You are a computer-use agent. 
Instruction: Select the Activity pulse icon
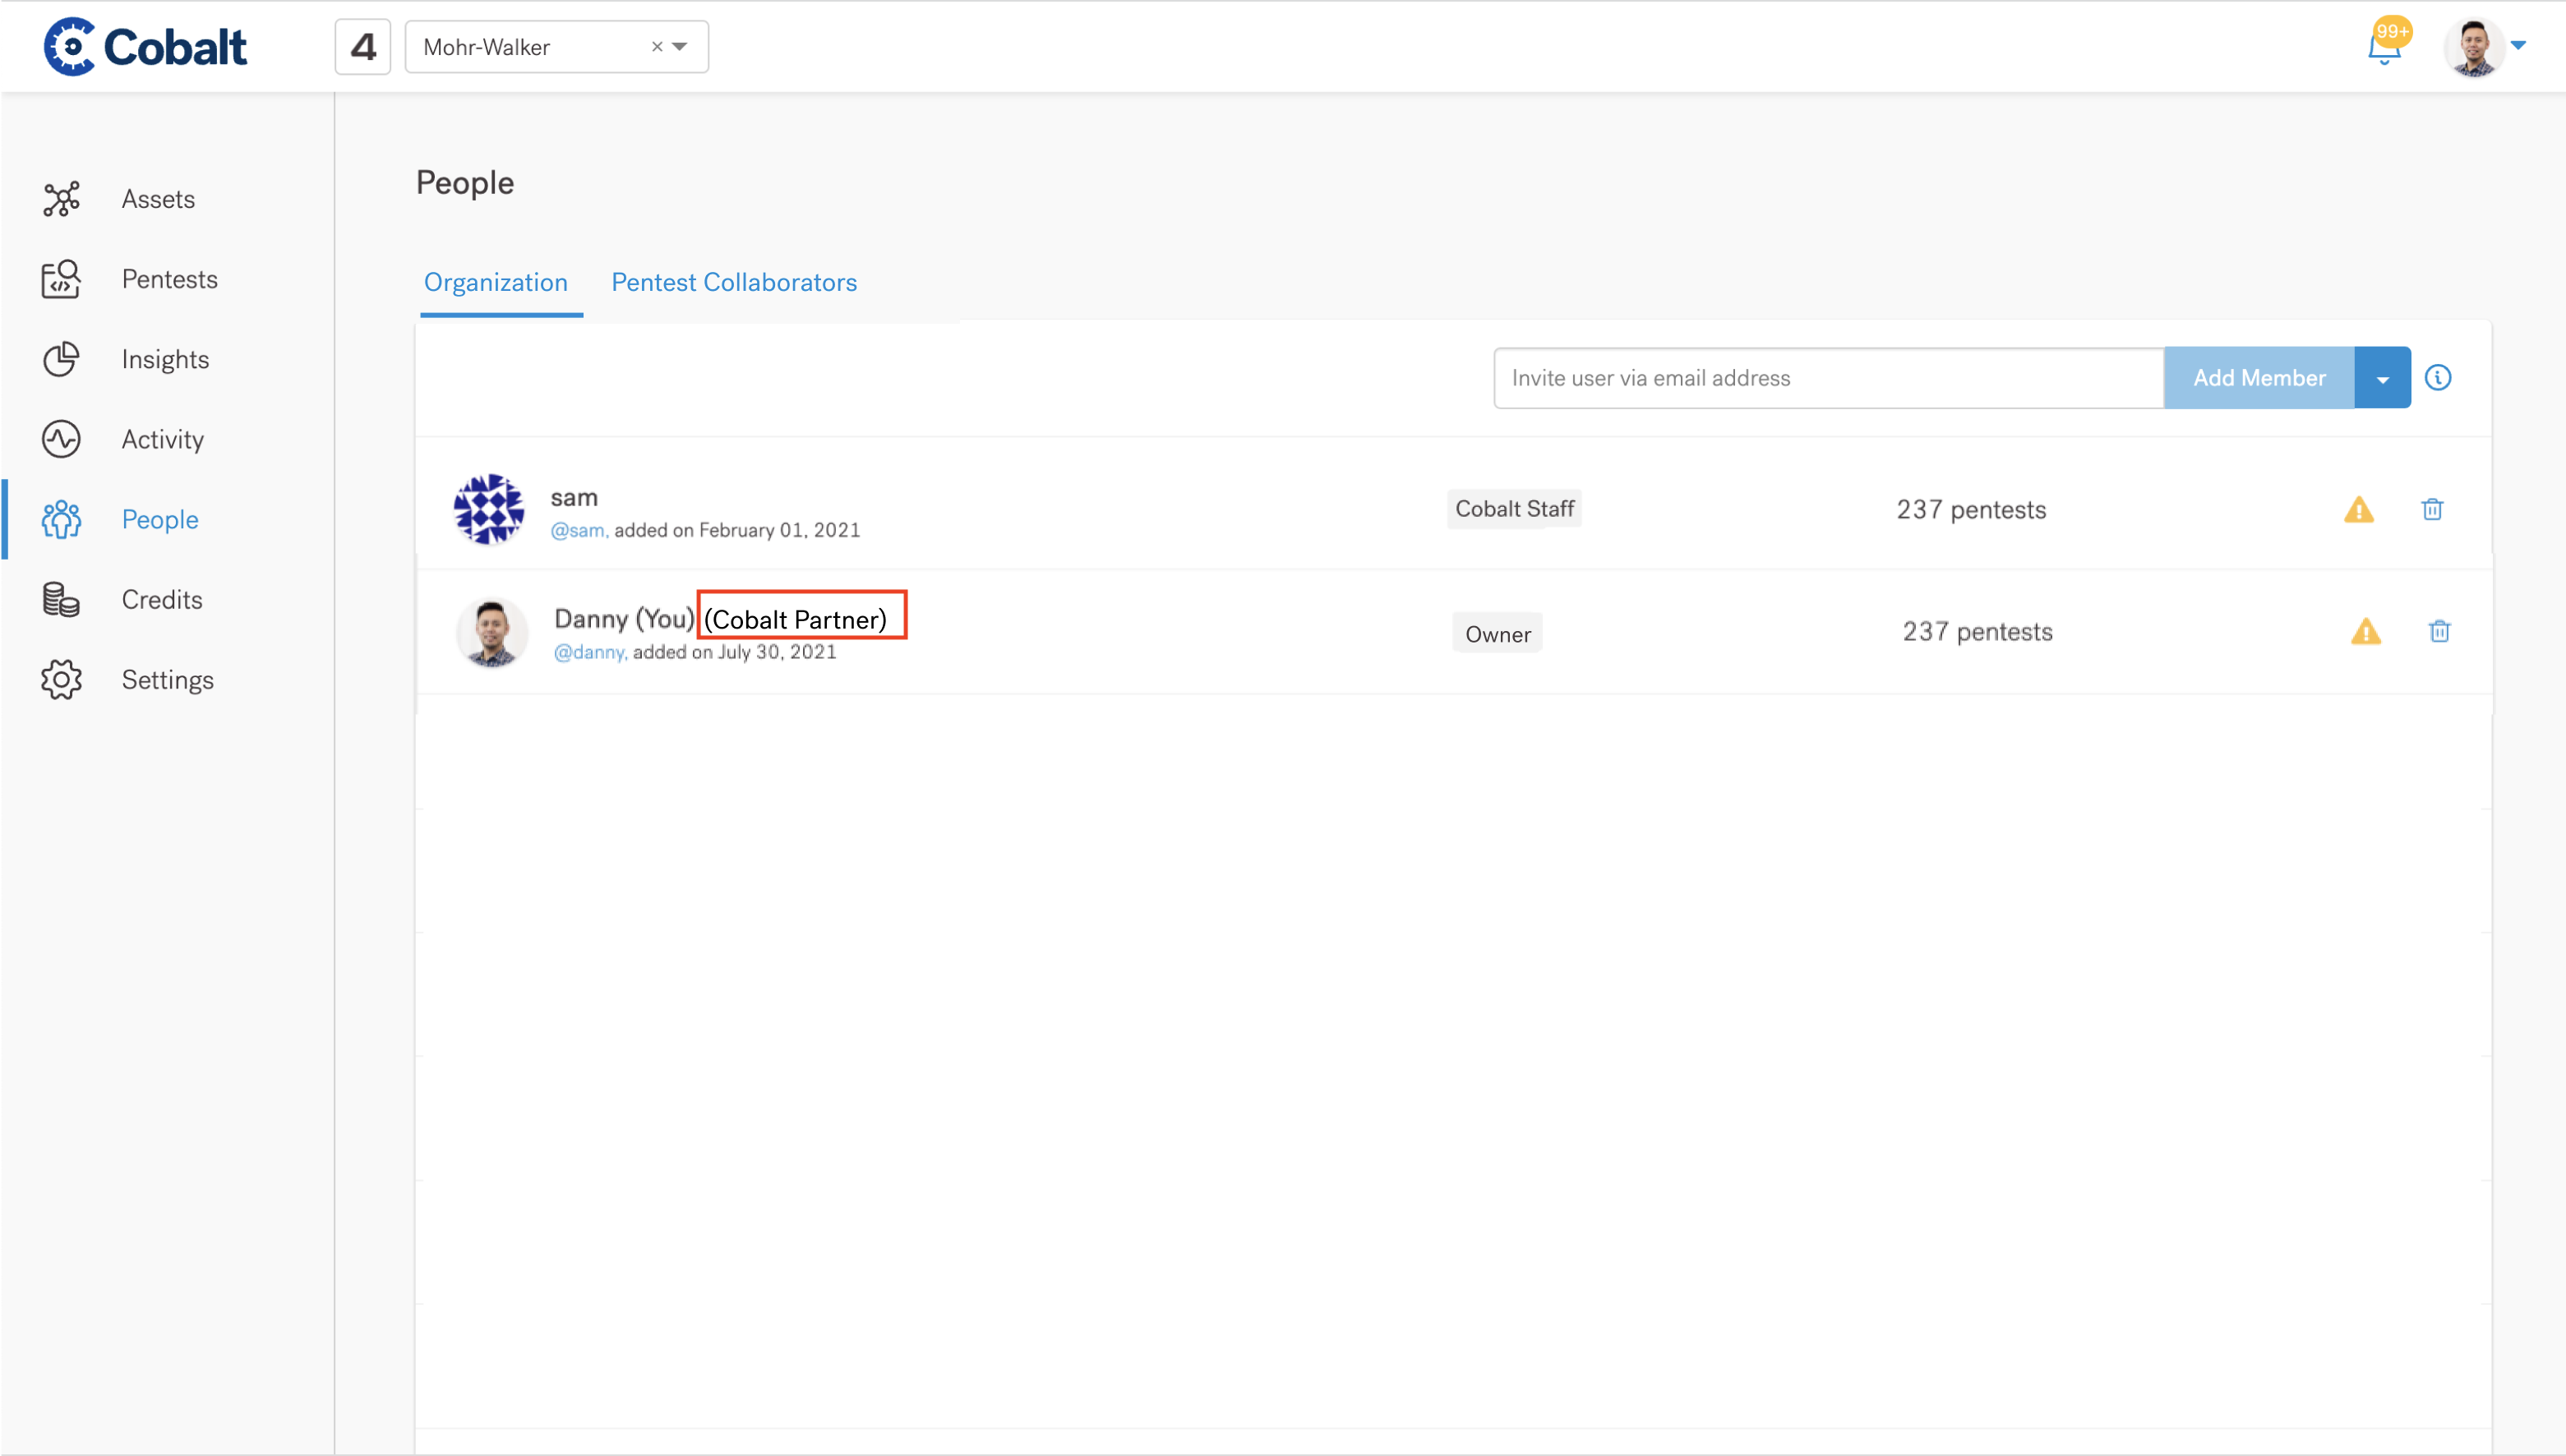coord(61,439)
